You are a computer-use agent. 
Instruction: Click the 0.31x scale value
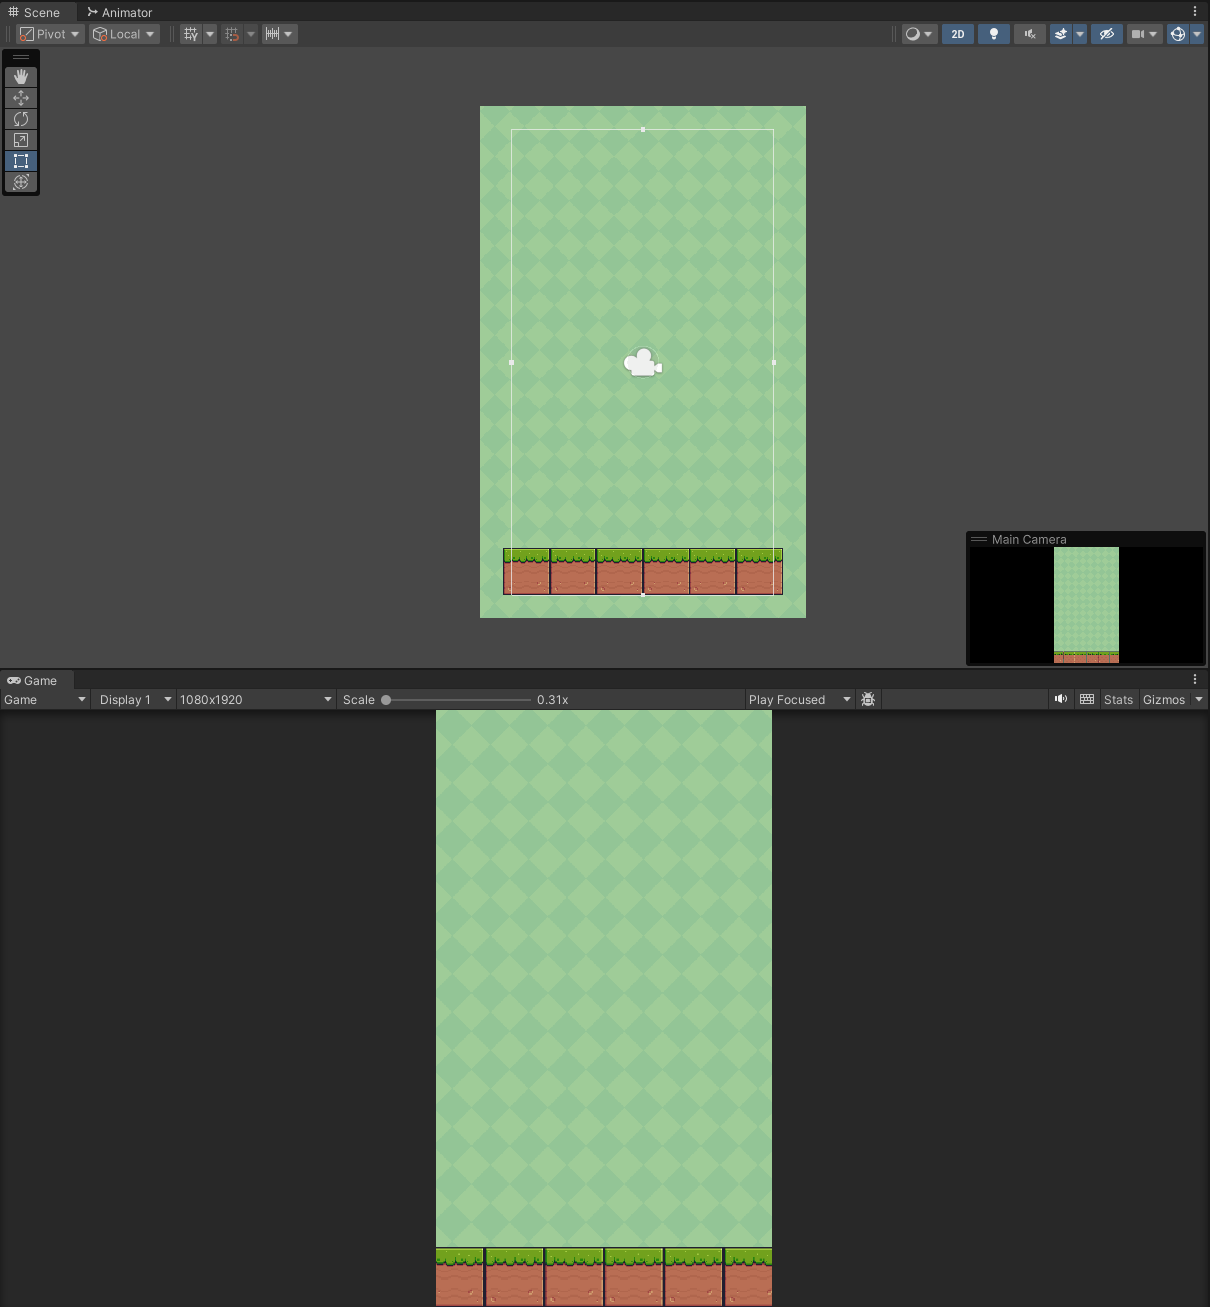click(553, 700)
